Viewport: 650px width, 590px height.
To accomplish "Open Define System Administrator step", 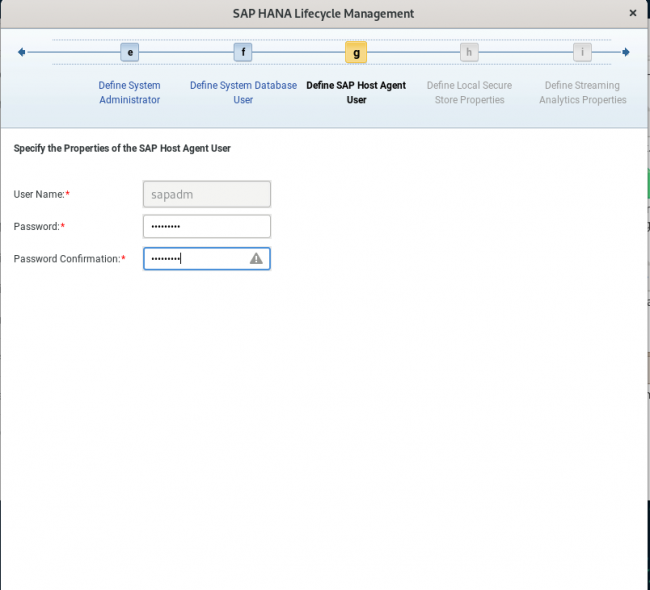I will click(129, 92).
